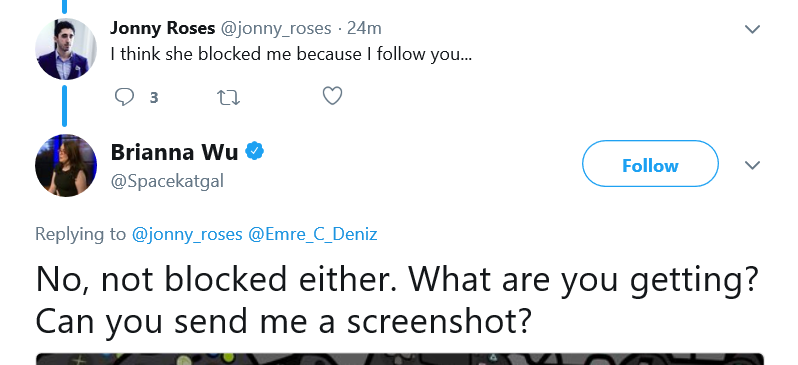Open @jonny_roses in the Replying to line
This screenshot has height=365, width=798.
pos(187,234)
